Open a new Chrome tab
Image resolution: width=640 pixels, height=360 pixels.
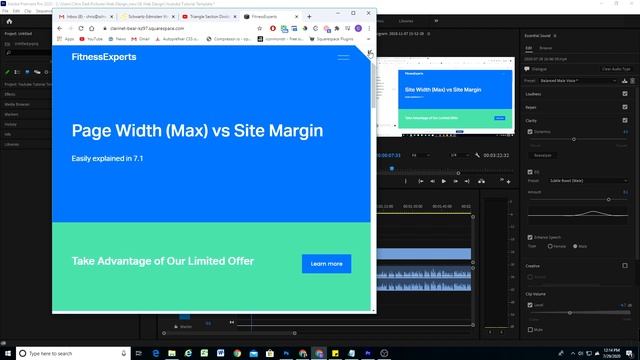click(309, 17)
